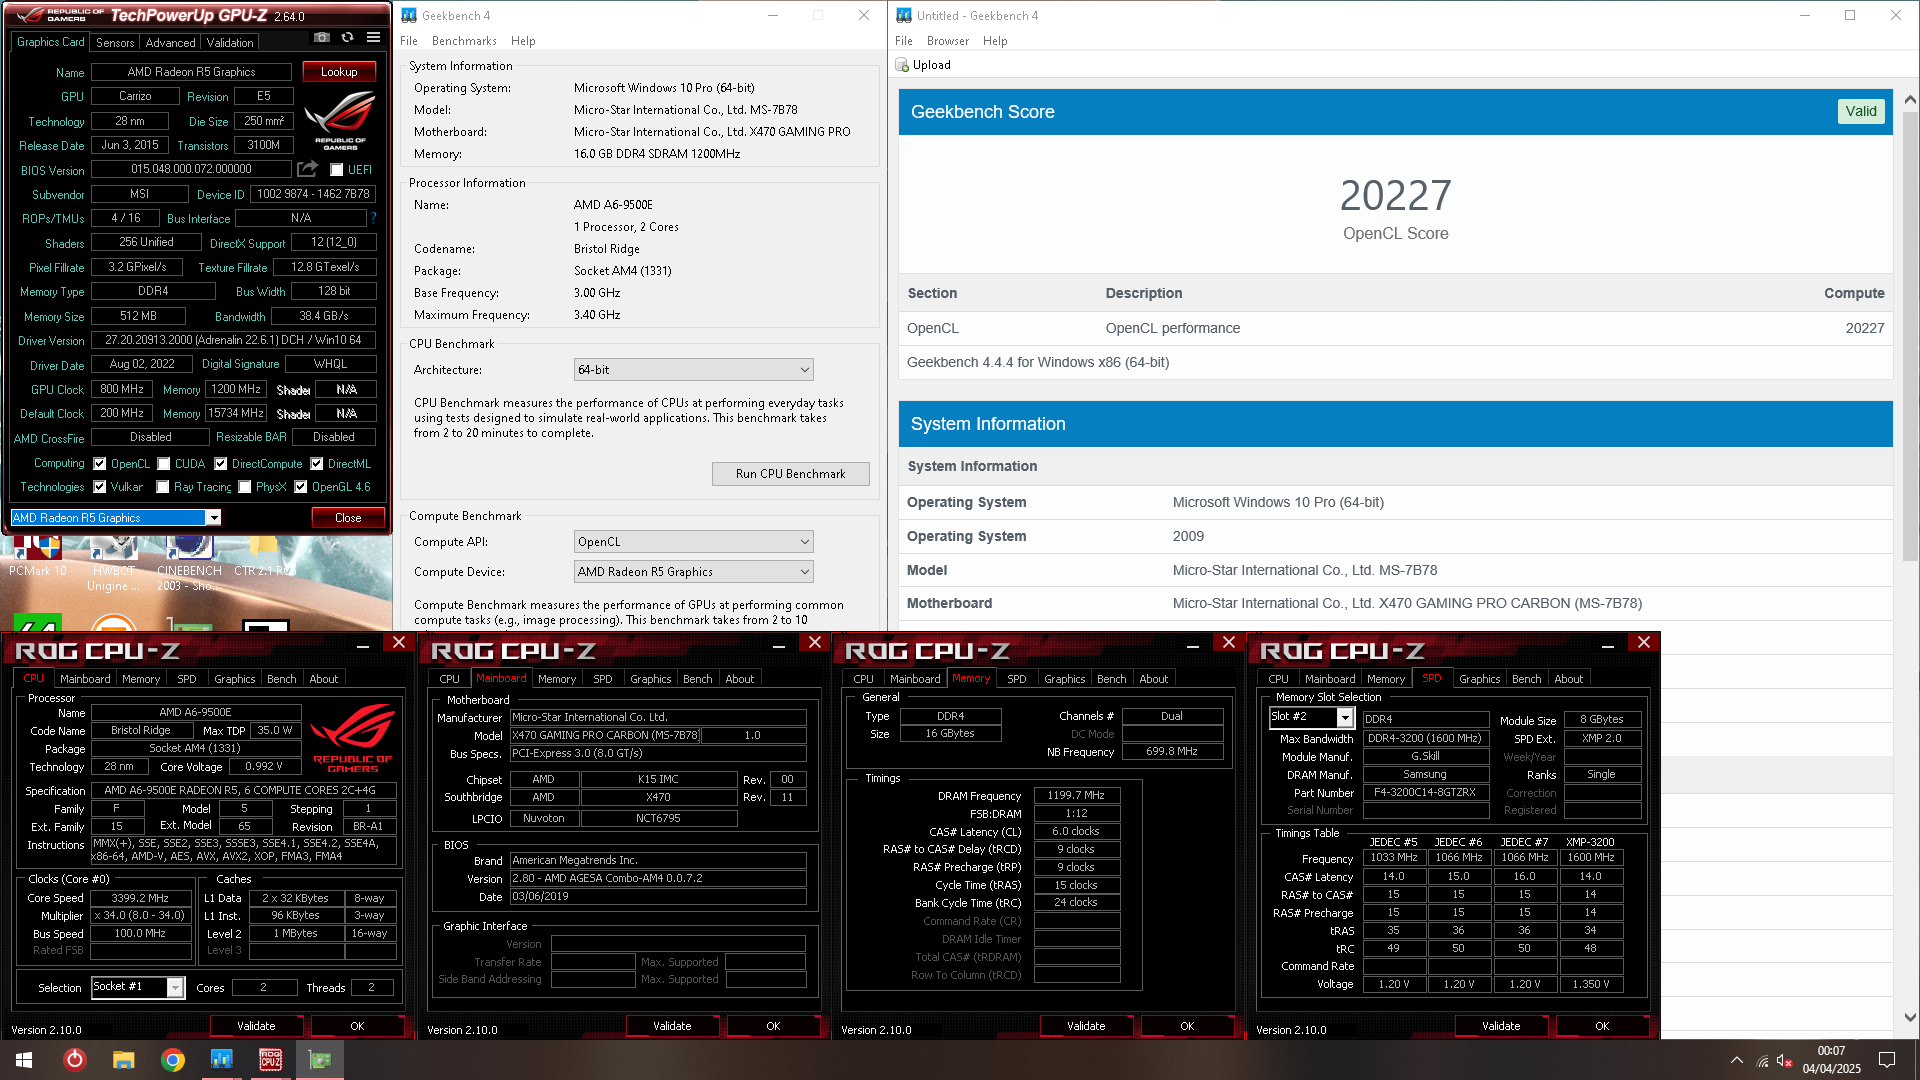1920x1080 pixels.
Task: Switch to the Sensors tab in GPU-Z
Action: [115, 42]
